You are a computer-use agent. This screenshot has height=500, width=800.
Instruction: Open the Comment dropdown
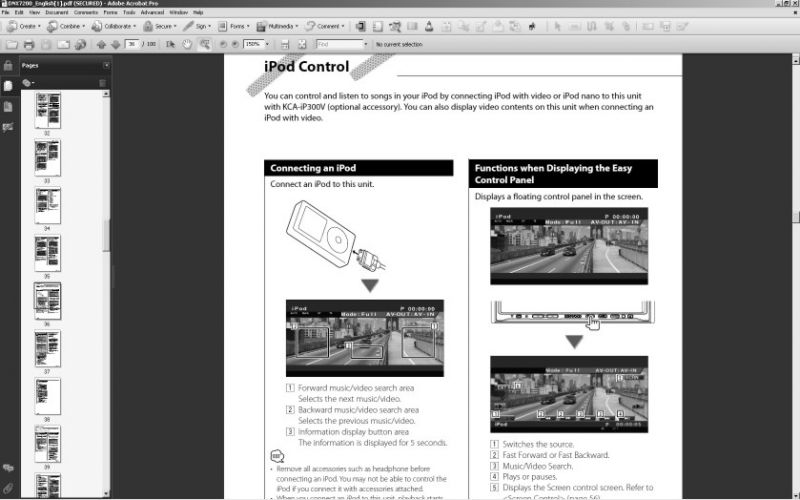(x=324, y=26)
